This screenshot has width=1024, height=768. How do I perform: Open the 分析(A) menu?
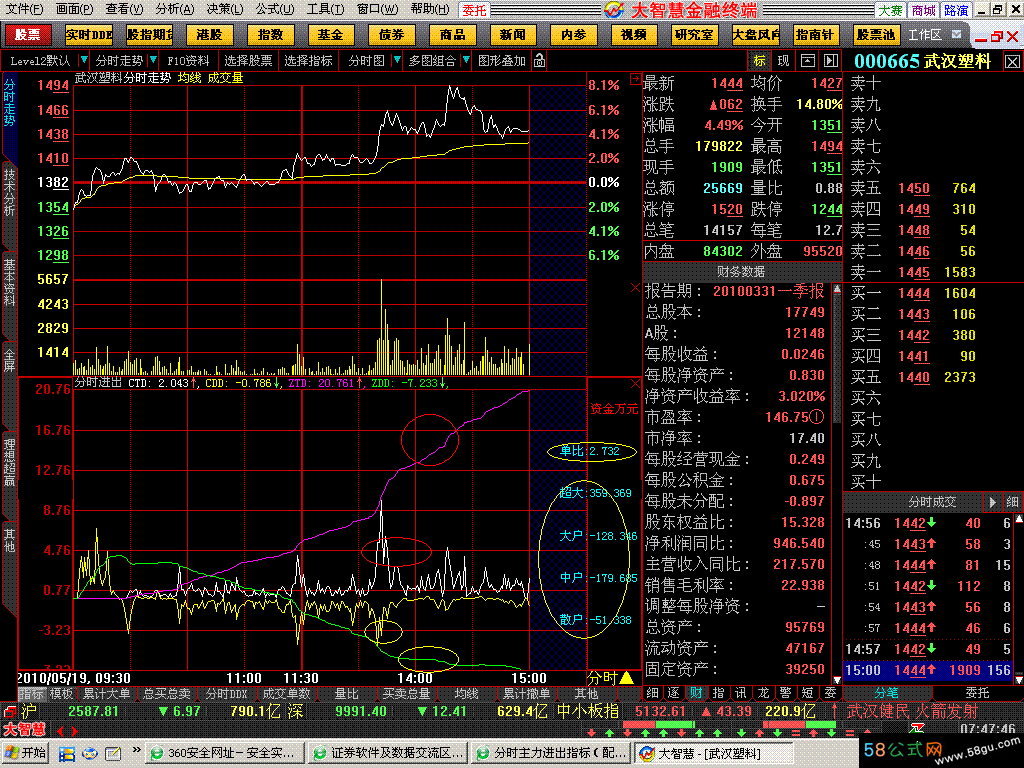[175, 9]
